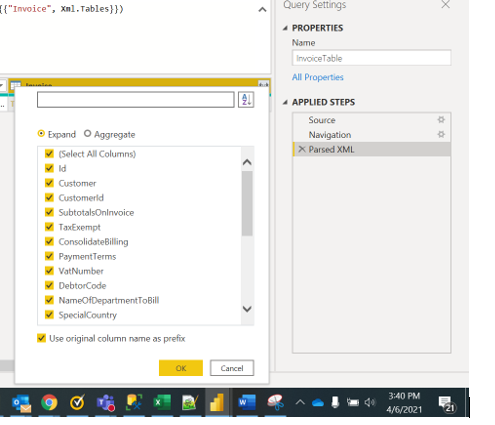Click the USB device tray icon
Screen dimensions: 495x425
[x=335, y=402]
